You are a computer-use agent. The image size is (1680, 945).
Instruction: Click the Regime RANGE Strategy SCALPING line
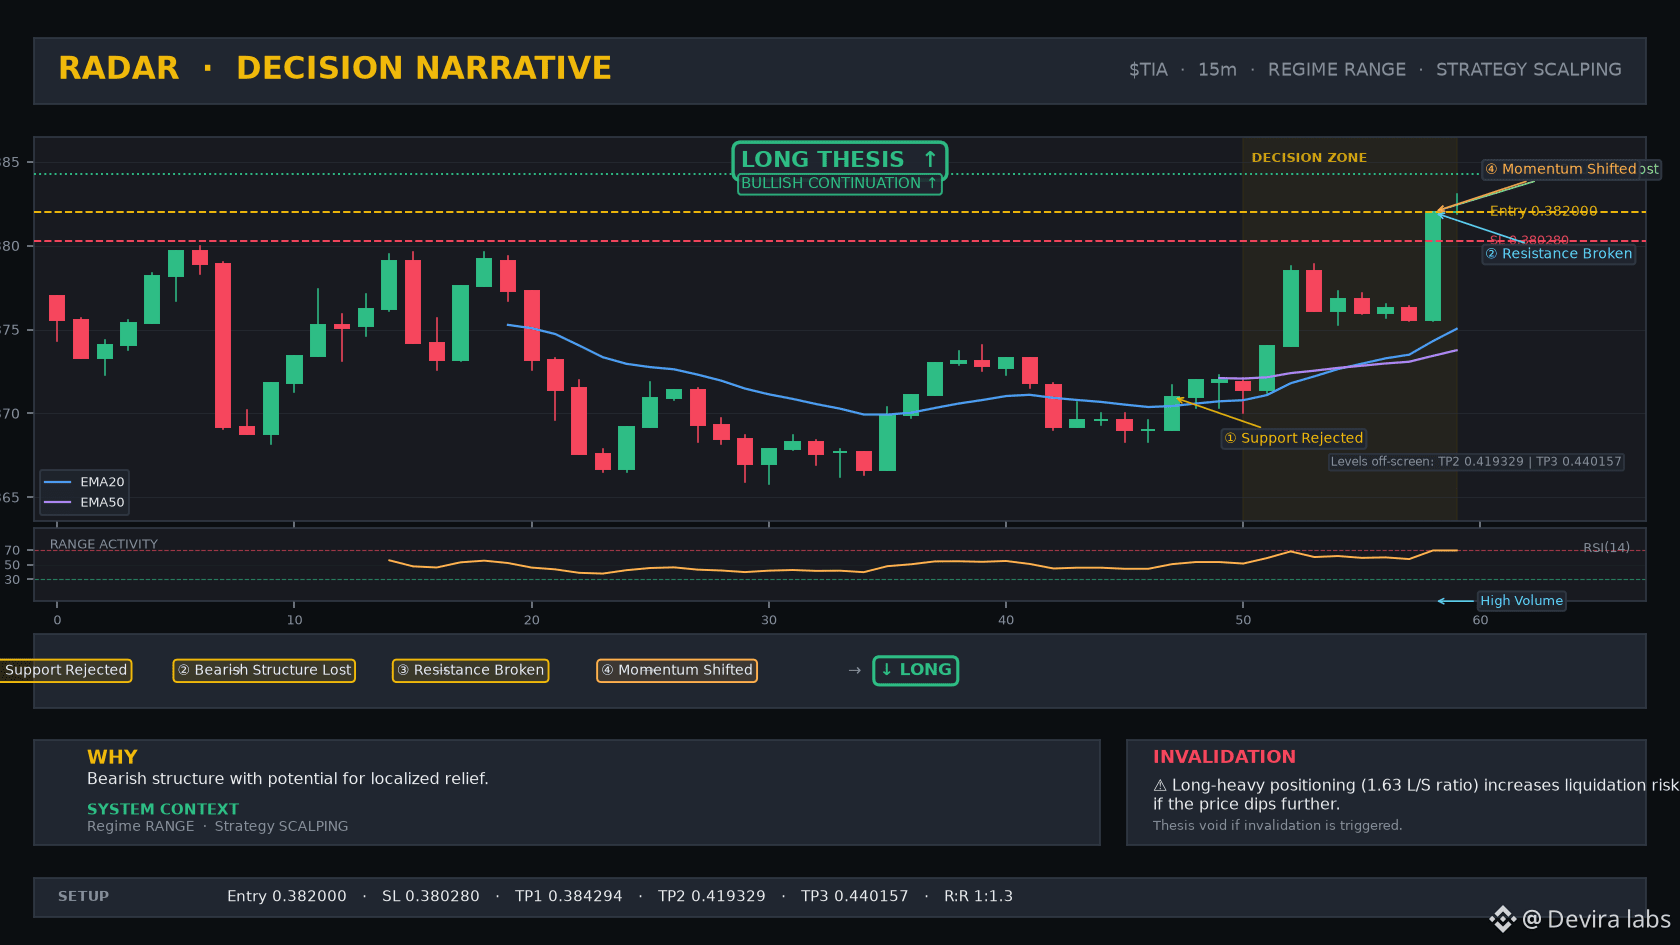[x=218, y=826]
